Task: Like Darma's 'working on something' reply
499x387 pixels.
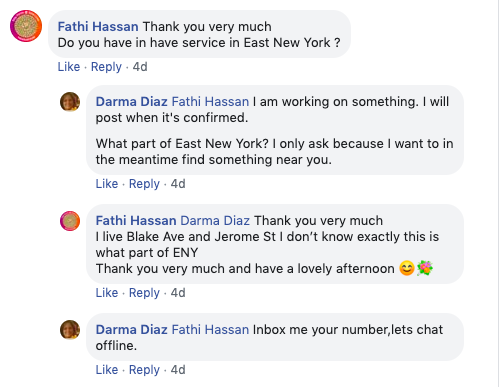Action: point(107,184)
